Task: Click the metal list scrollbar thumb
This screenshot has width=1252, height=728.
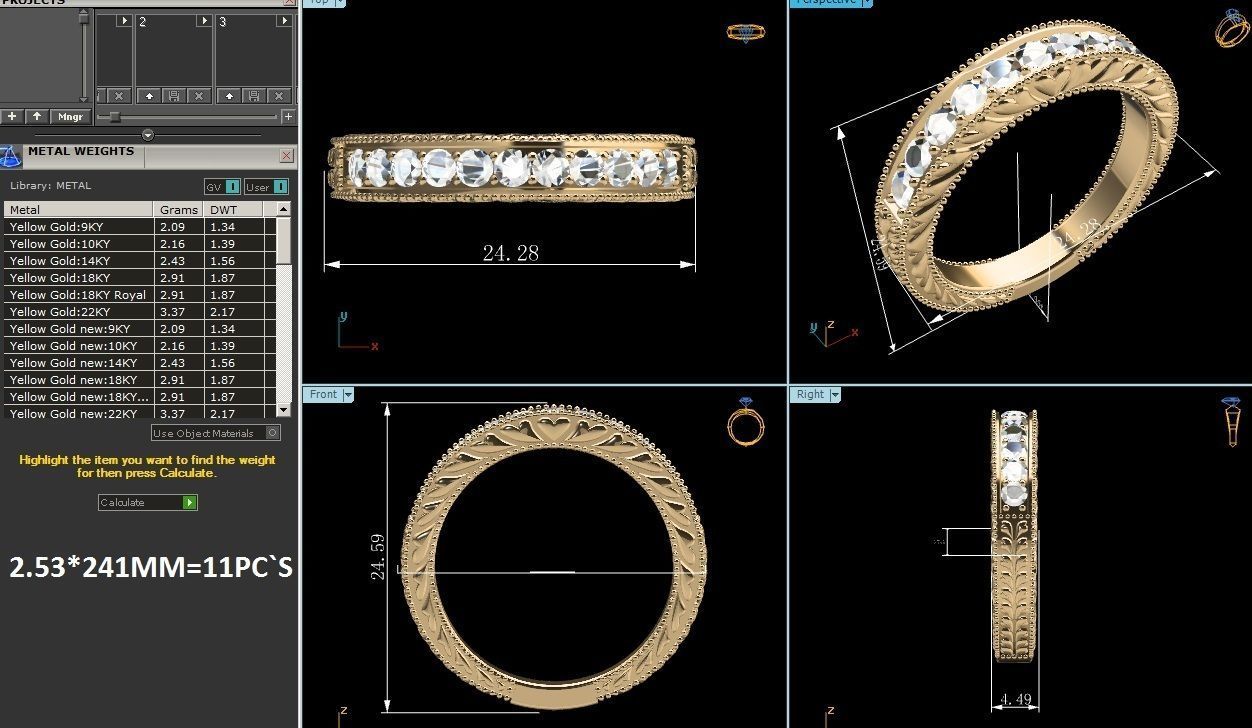Action: pyautogui.click(x=284, y=240)
